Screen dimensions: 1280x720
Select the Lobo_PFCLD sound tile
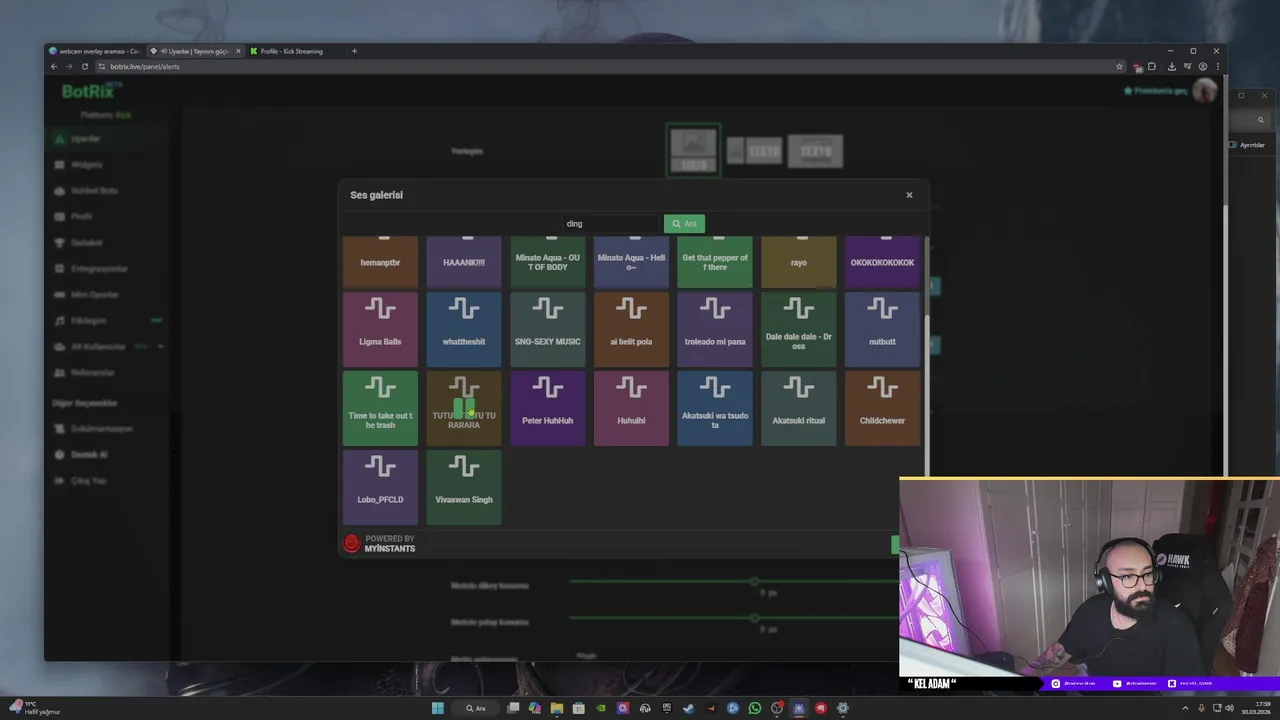coord(380,487)
